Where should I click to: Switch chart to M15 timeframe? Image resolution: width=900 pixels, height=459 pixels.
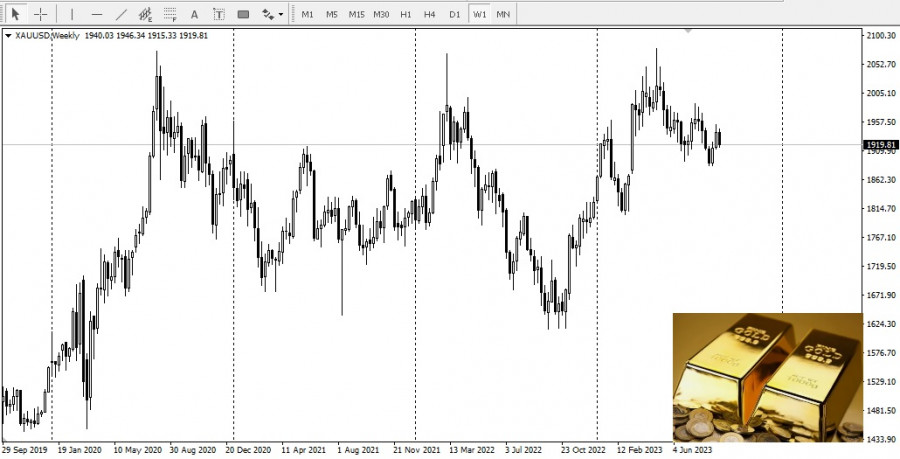[356, 14]
